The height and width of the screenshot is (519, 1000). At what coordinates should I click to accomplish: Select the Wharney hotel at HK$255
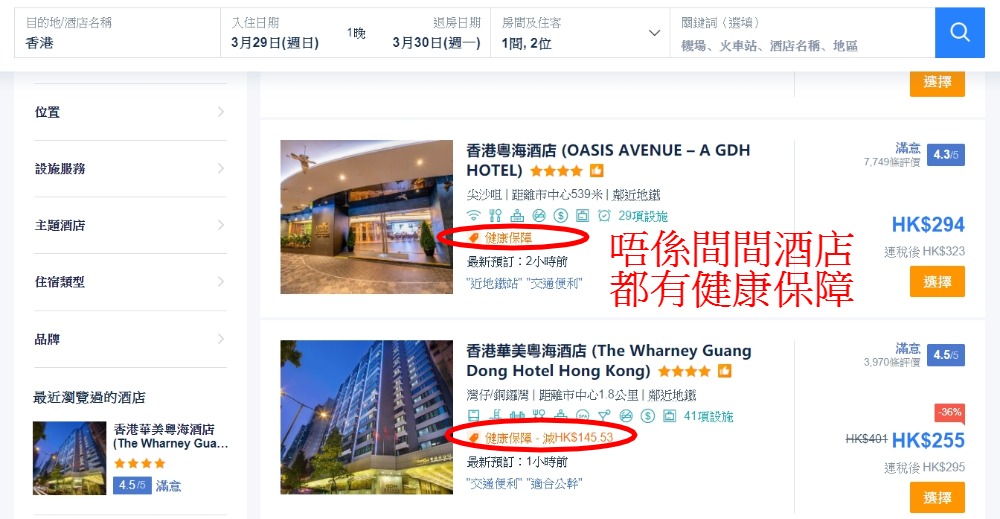tap(937, 497)
